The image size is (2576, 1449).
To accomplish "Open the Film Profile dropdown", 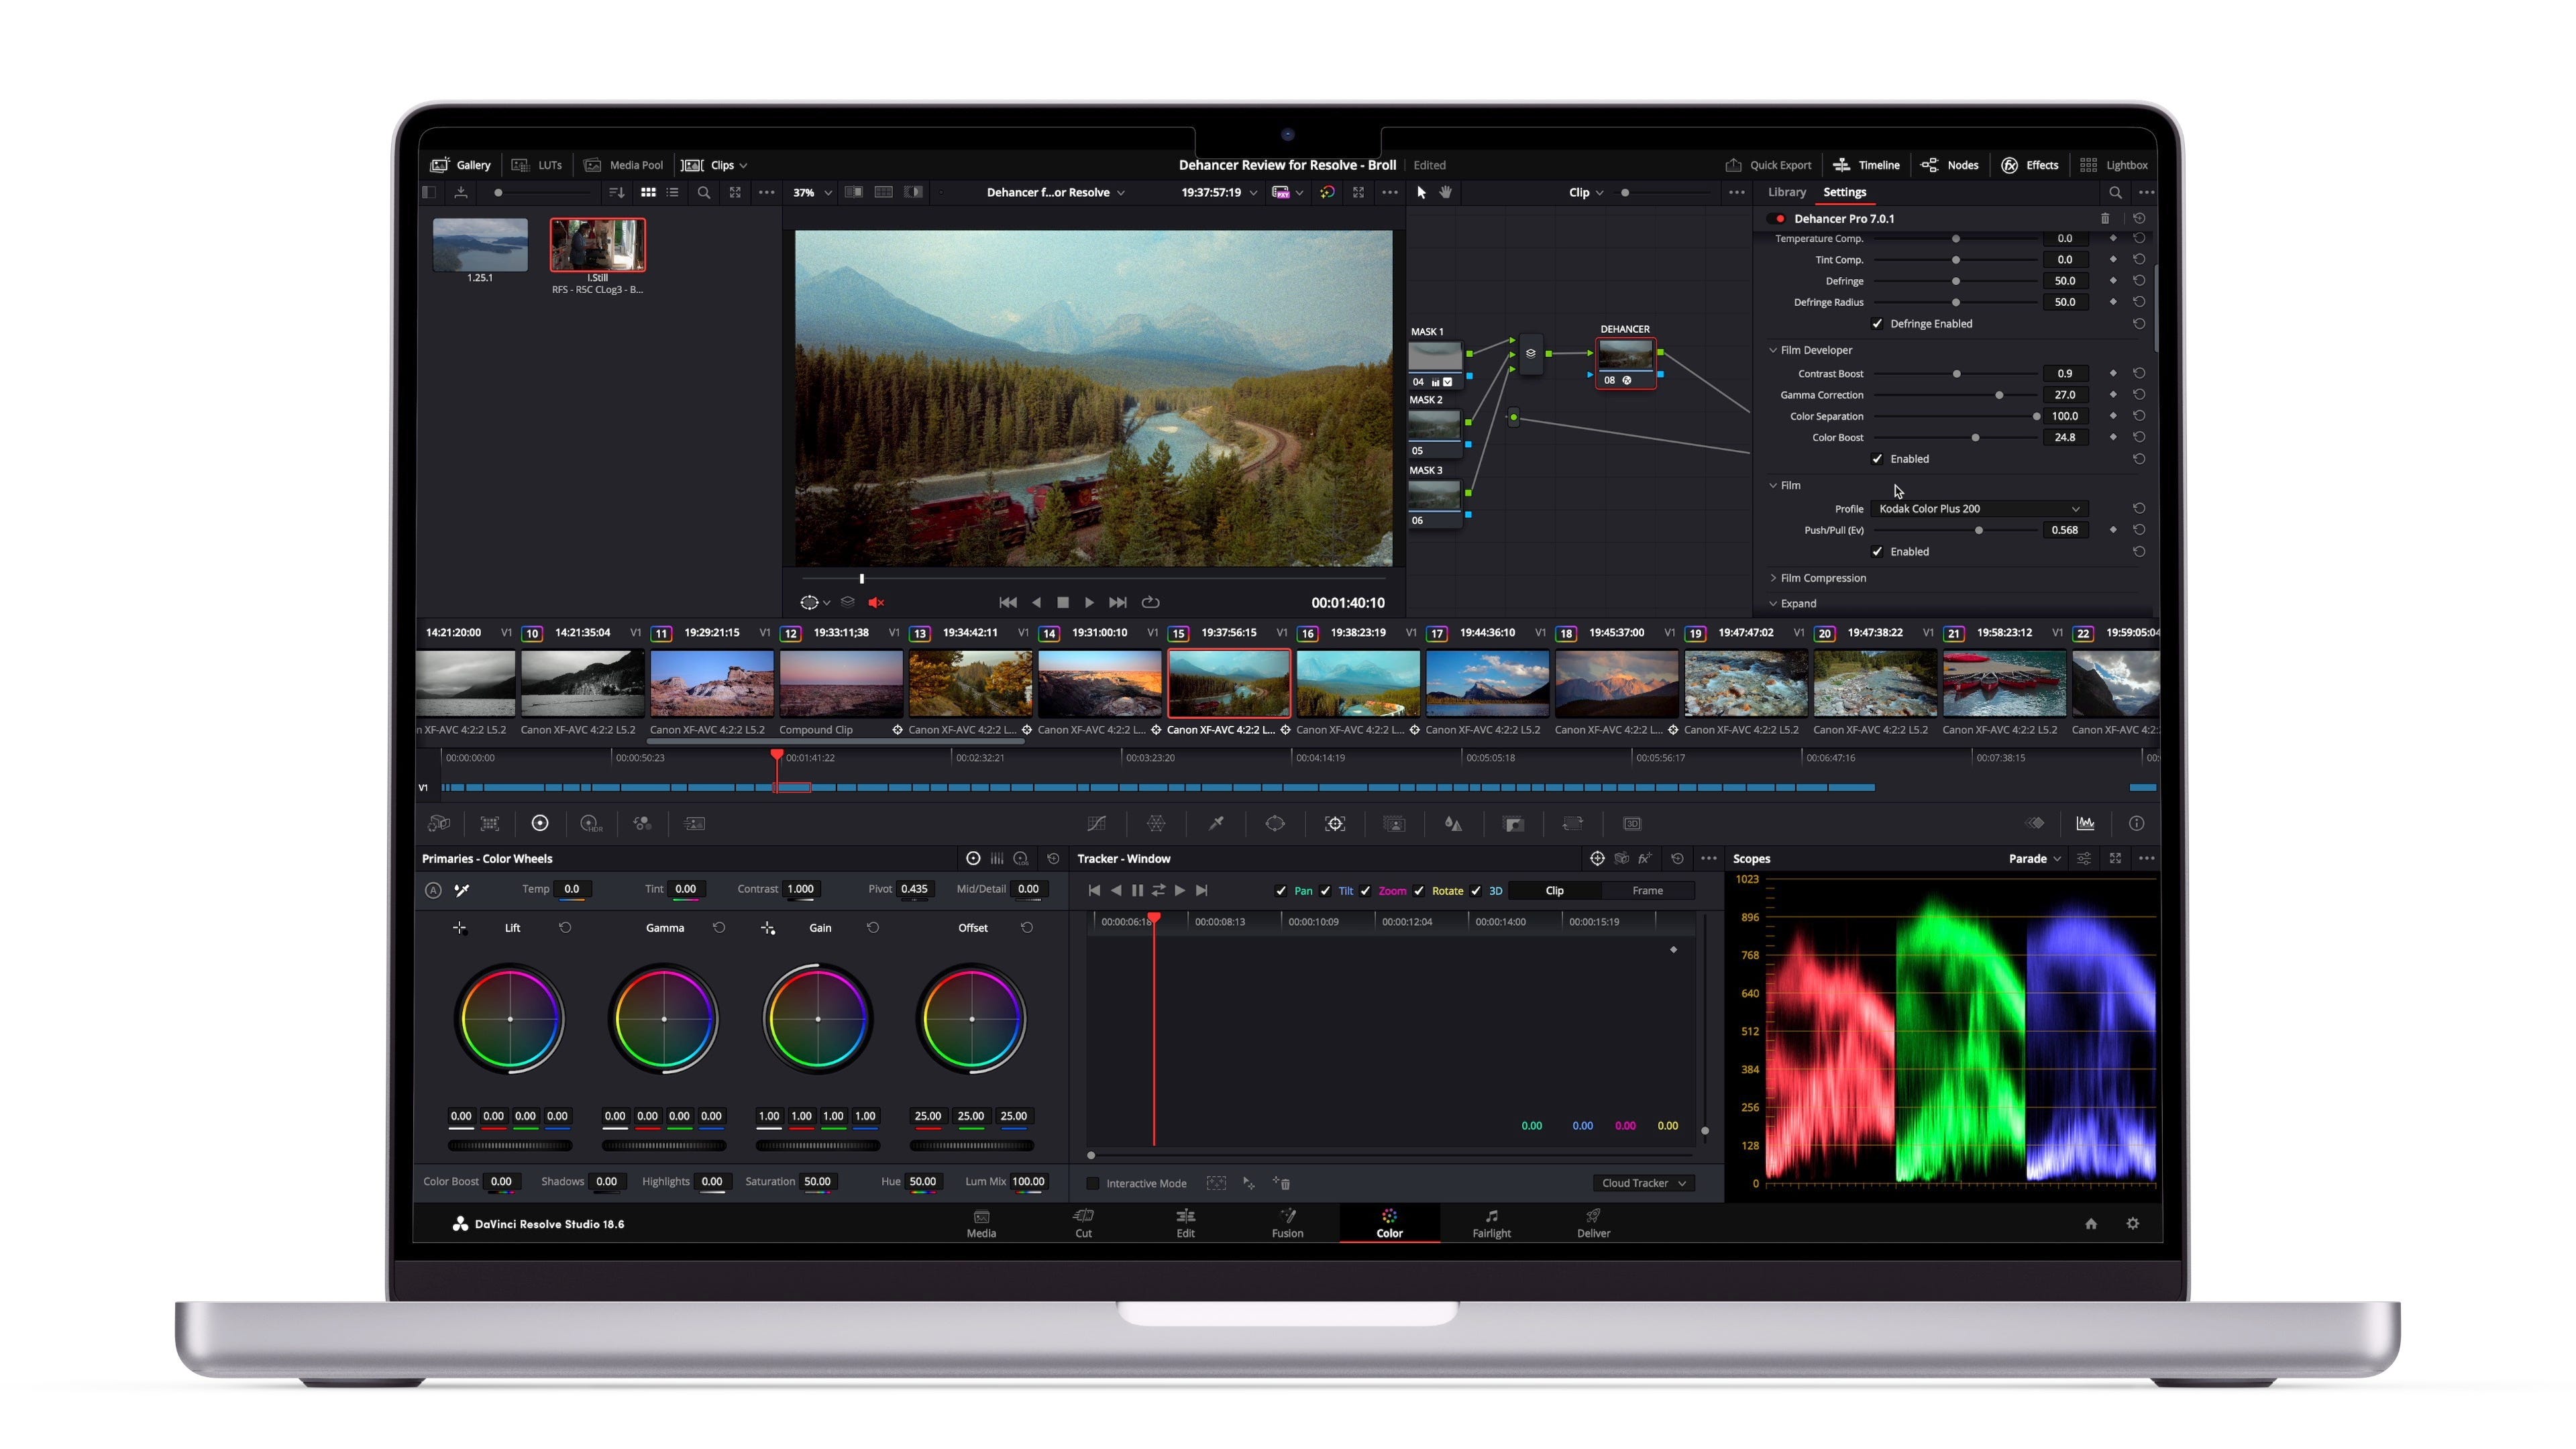I will click(1978, 509).
